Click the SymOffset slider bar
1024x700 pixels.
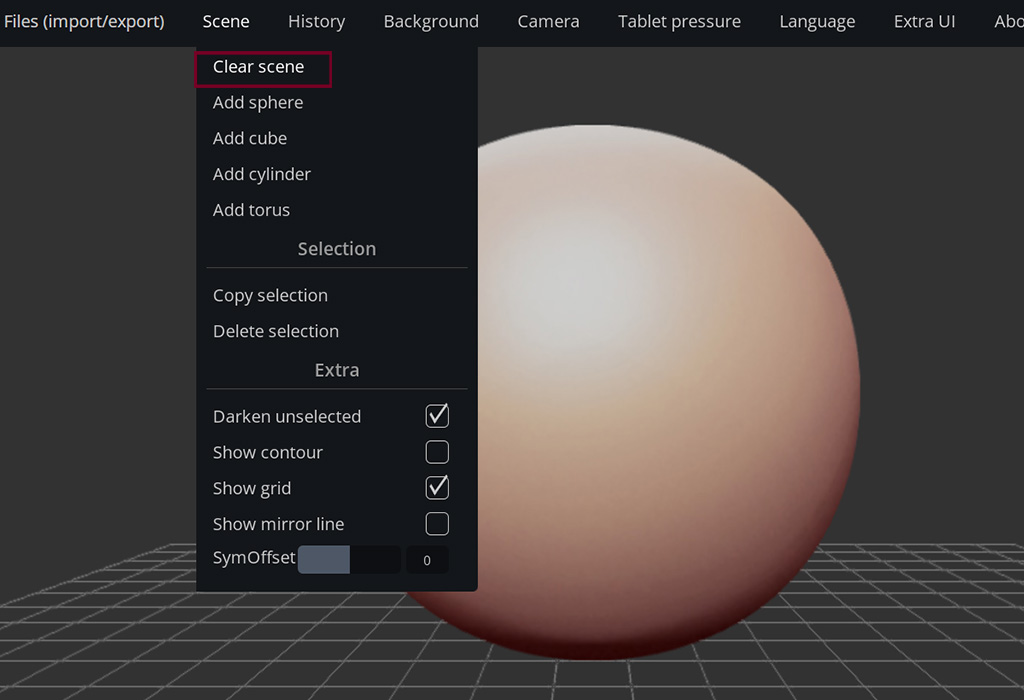[x=349, y=559]
